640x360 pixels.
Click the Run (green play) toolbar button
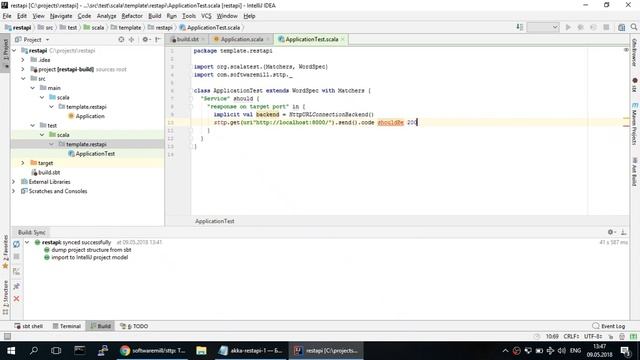pyautogui.click(x=568, y=27)
